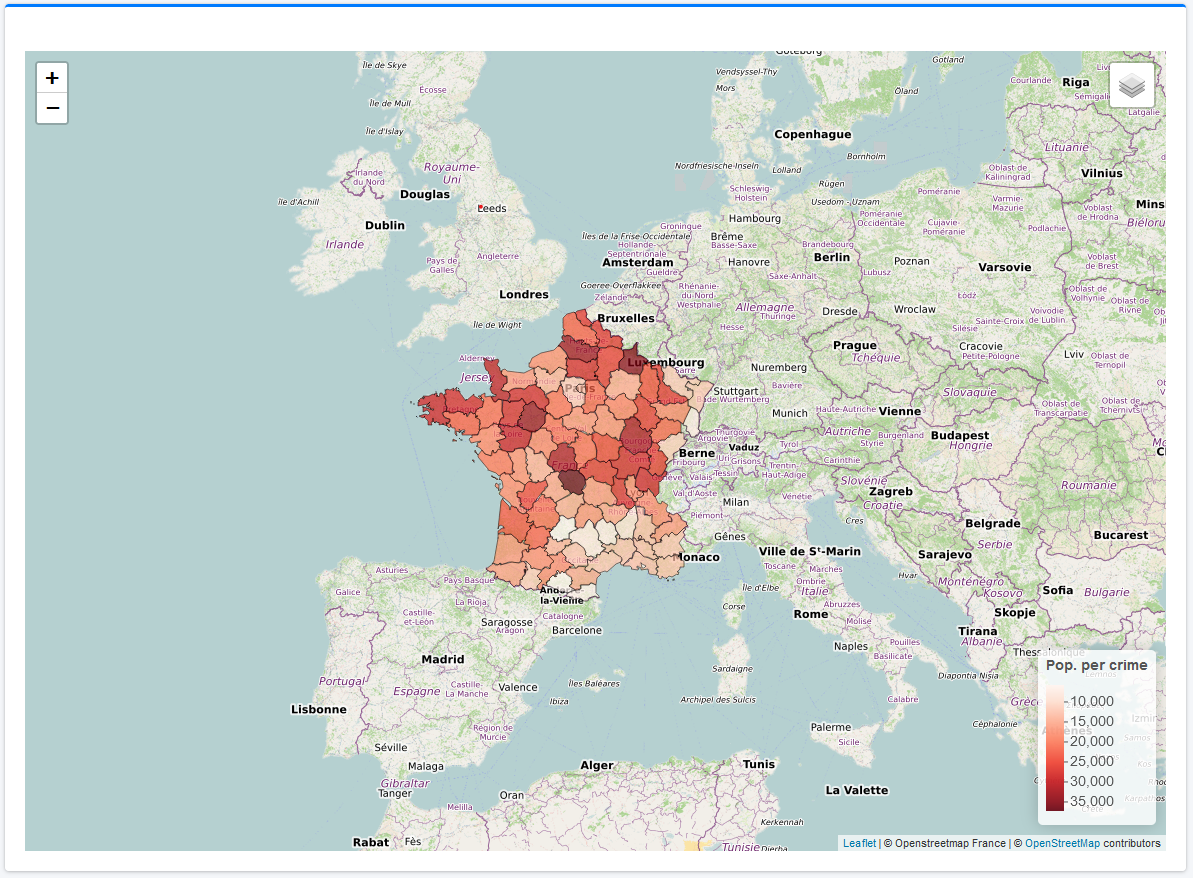Click the Varsovie city label
The image size is (1193, 878).
pyautogui.click(x=1004, y=267)
